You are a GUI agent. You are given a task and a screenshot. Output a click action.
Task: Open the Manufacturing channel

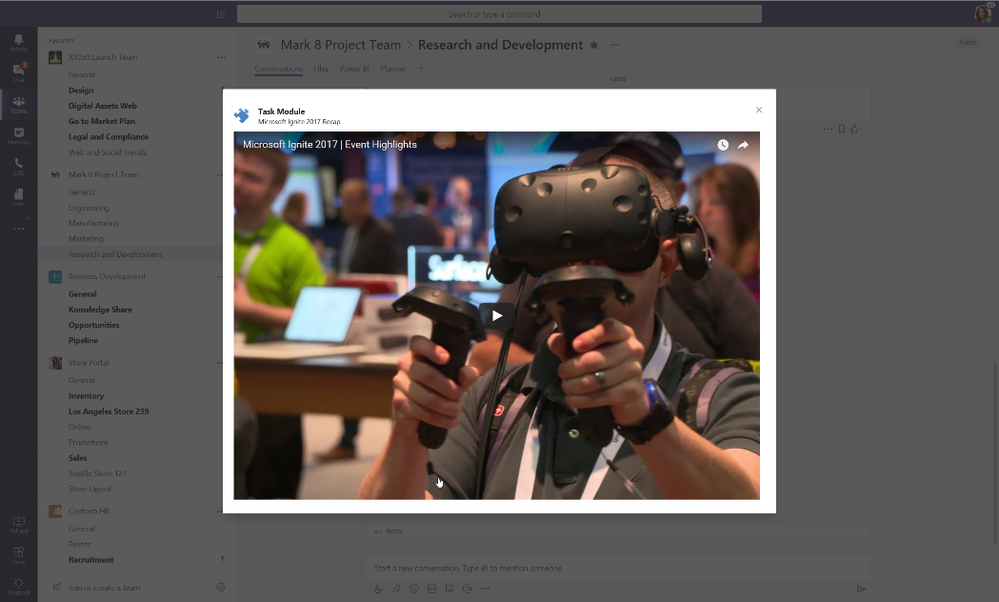pos(93,223)
